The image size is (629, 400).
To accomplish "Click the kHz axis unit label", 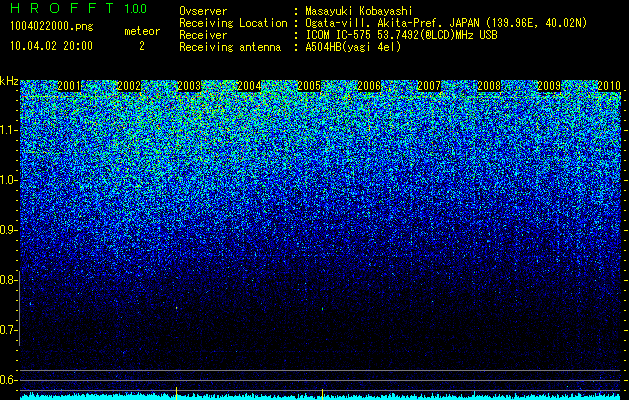I will tap(9, 81).
